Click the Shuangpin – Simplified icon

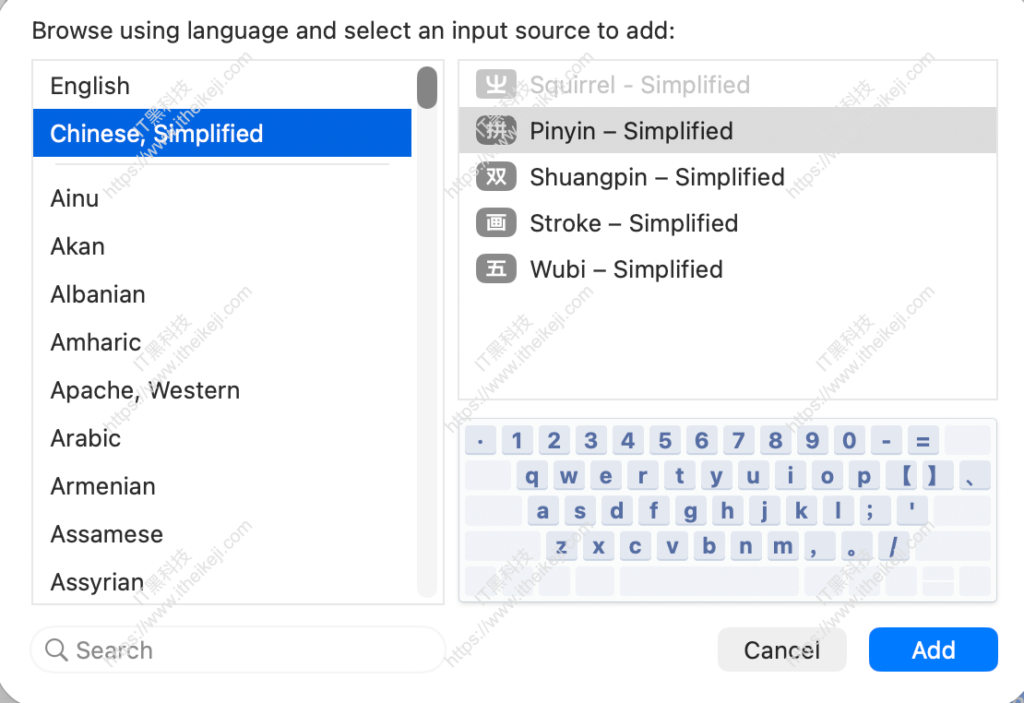click(496, 177)
